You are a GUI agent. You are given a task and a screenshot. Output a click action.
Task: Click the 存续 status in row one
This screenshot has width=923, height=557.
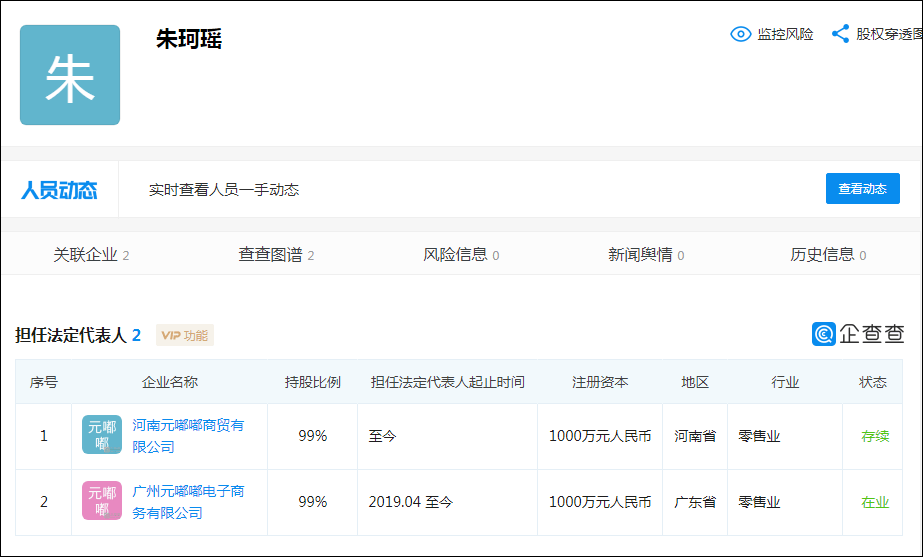coord(875,436)
